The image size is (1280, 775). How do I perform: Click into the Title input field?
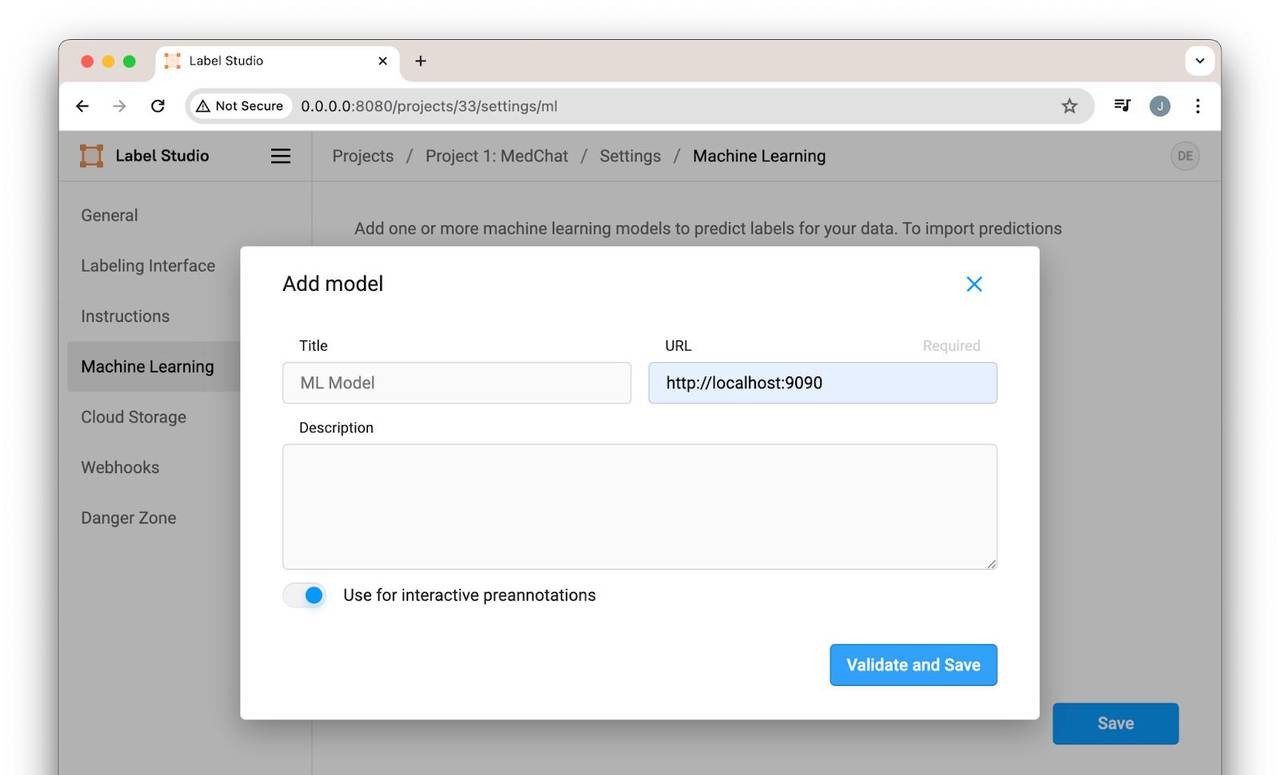point(457,383)
